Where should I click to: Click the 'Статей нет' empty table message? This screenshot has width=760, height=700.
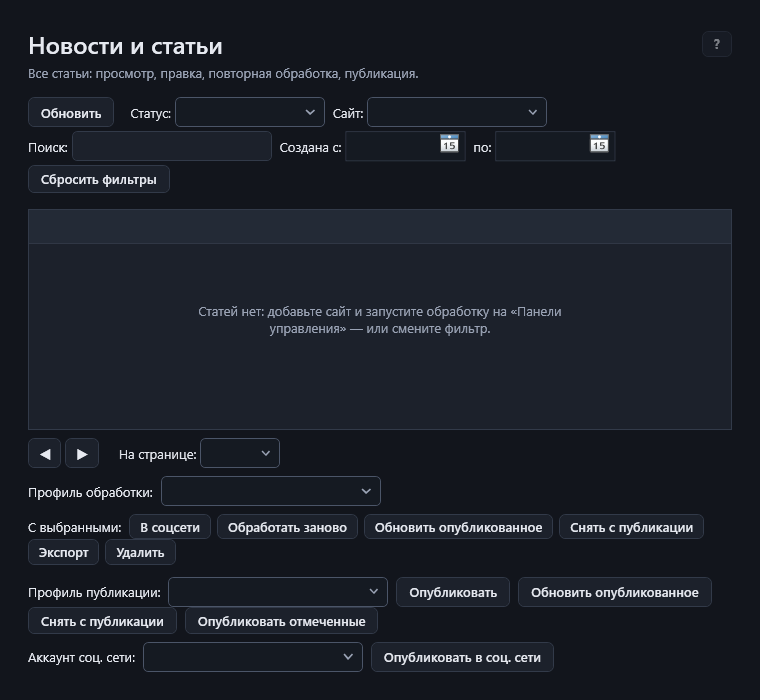380,320
